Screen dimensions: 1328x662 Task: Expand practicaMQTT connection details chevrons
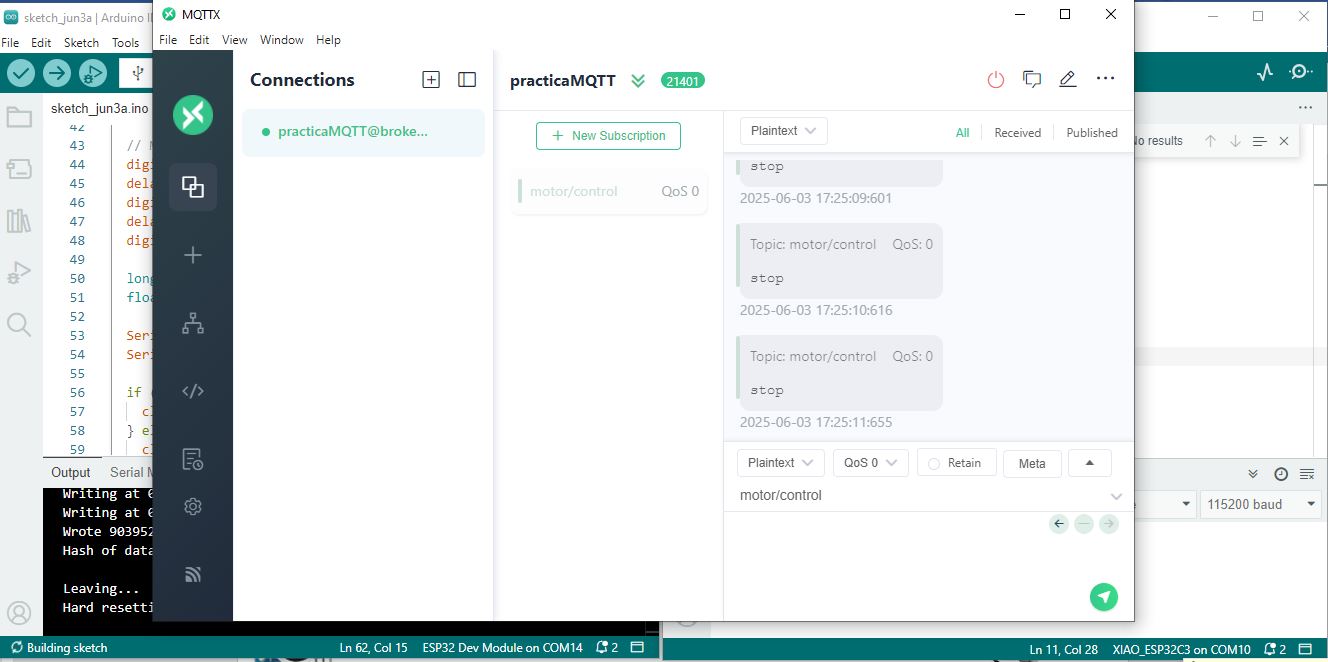tap(638, 81)
